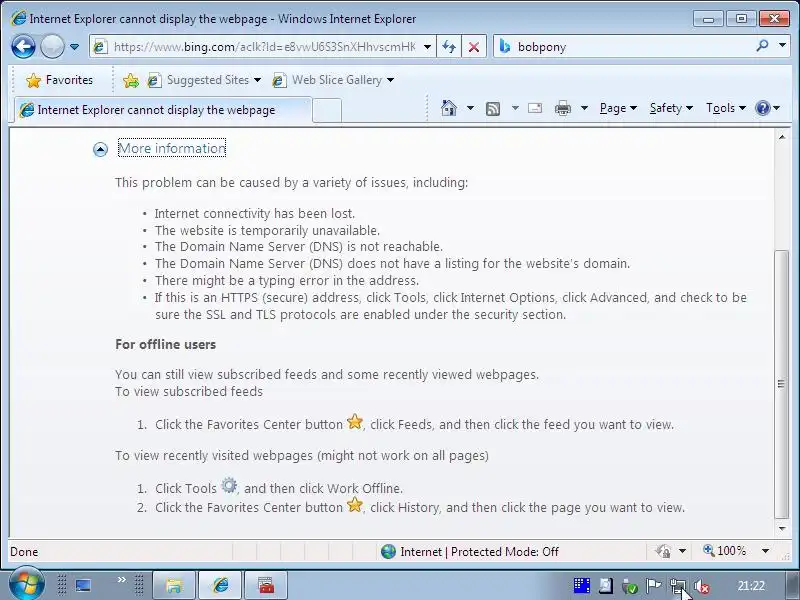
Task: Click the red Stop loading icon
Action: pos(473,47)
